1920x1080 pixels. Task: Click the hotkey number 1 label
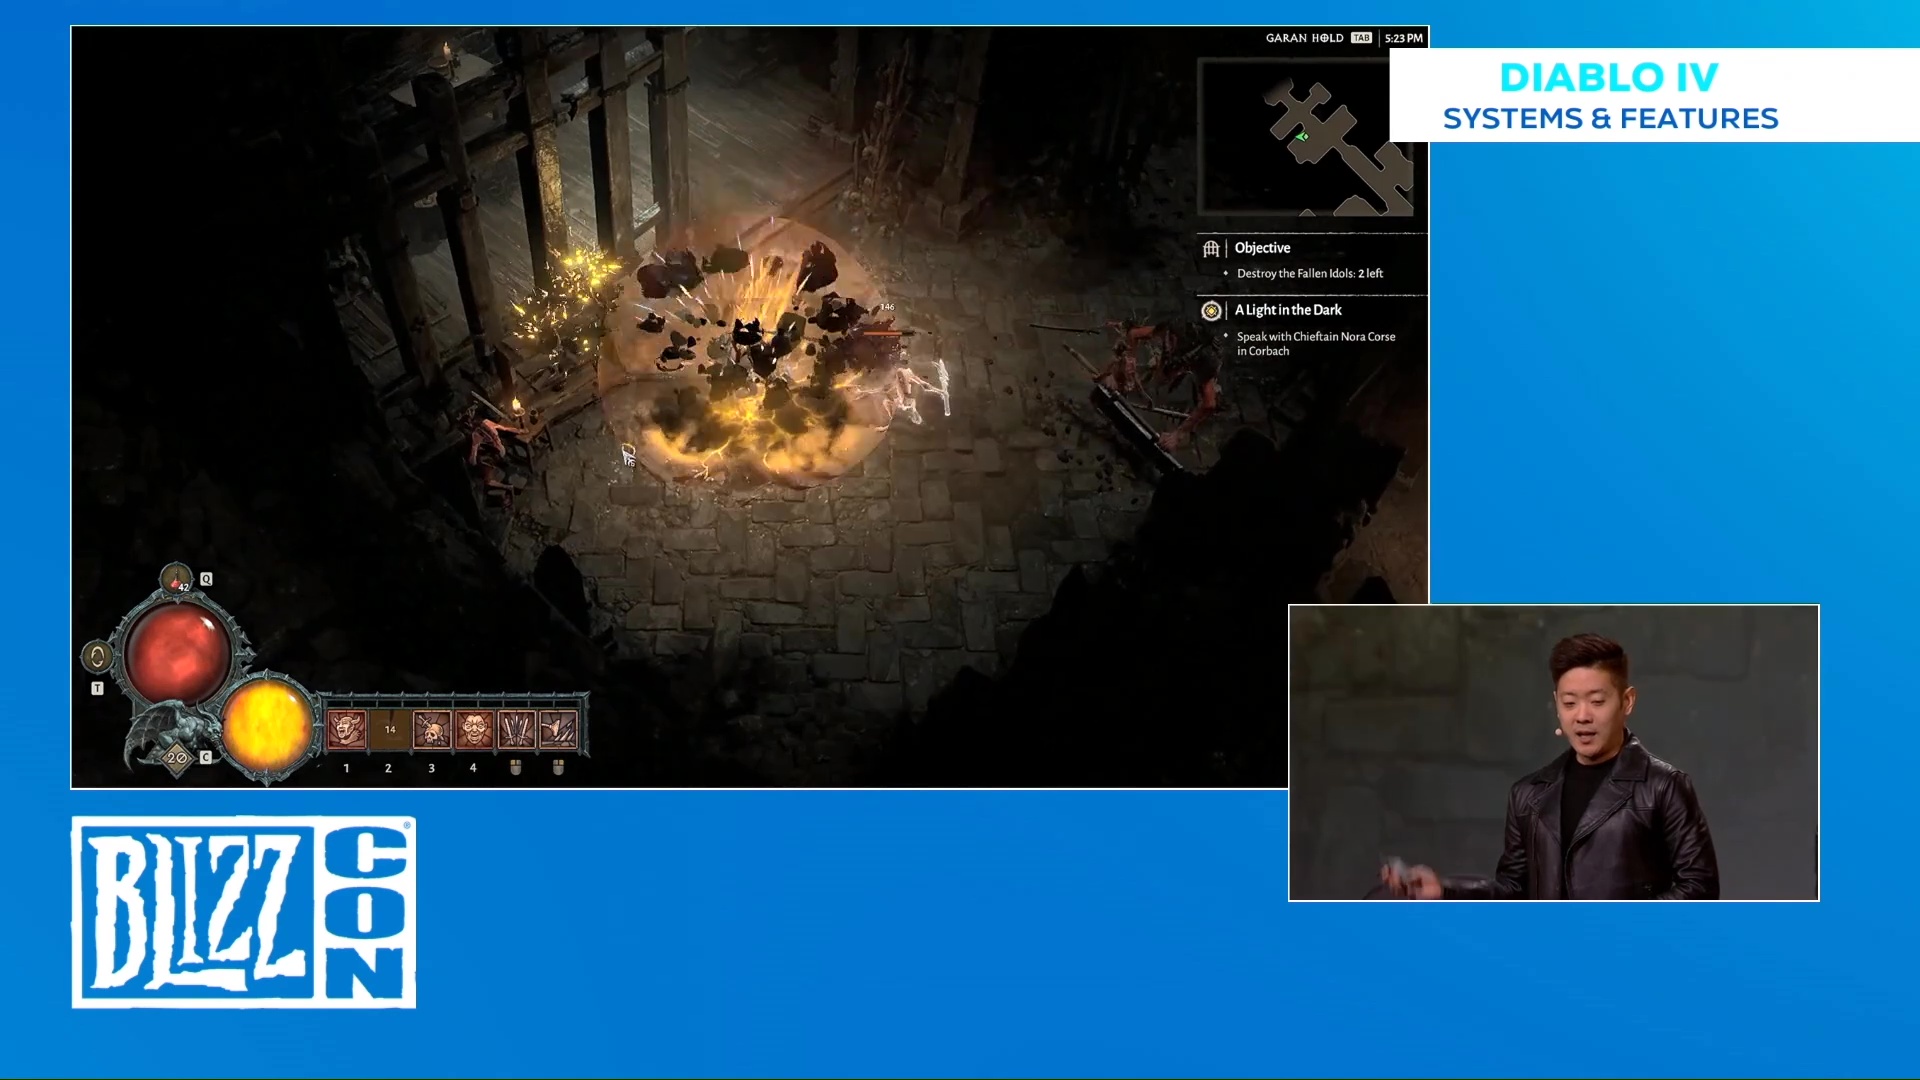[x=346, y=768]
